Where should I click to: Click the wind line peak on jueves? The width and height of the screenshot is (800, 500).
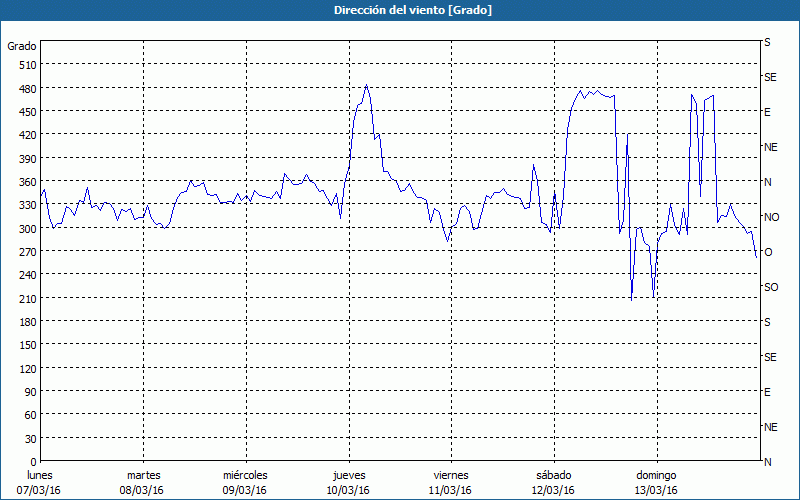point(367,86)
